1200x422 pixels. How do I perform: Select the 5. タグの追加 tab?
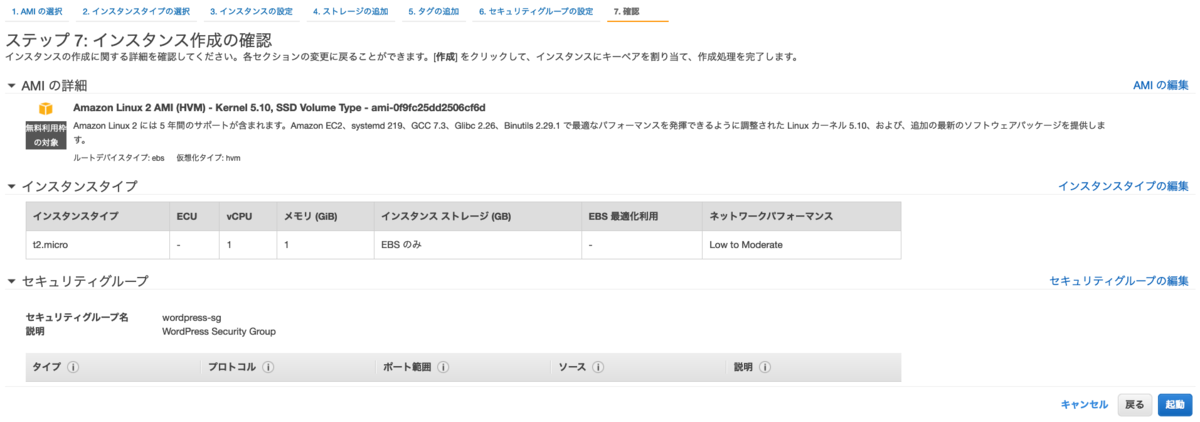tap(435, 11)
